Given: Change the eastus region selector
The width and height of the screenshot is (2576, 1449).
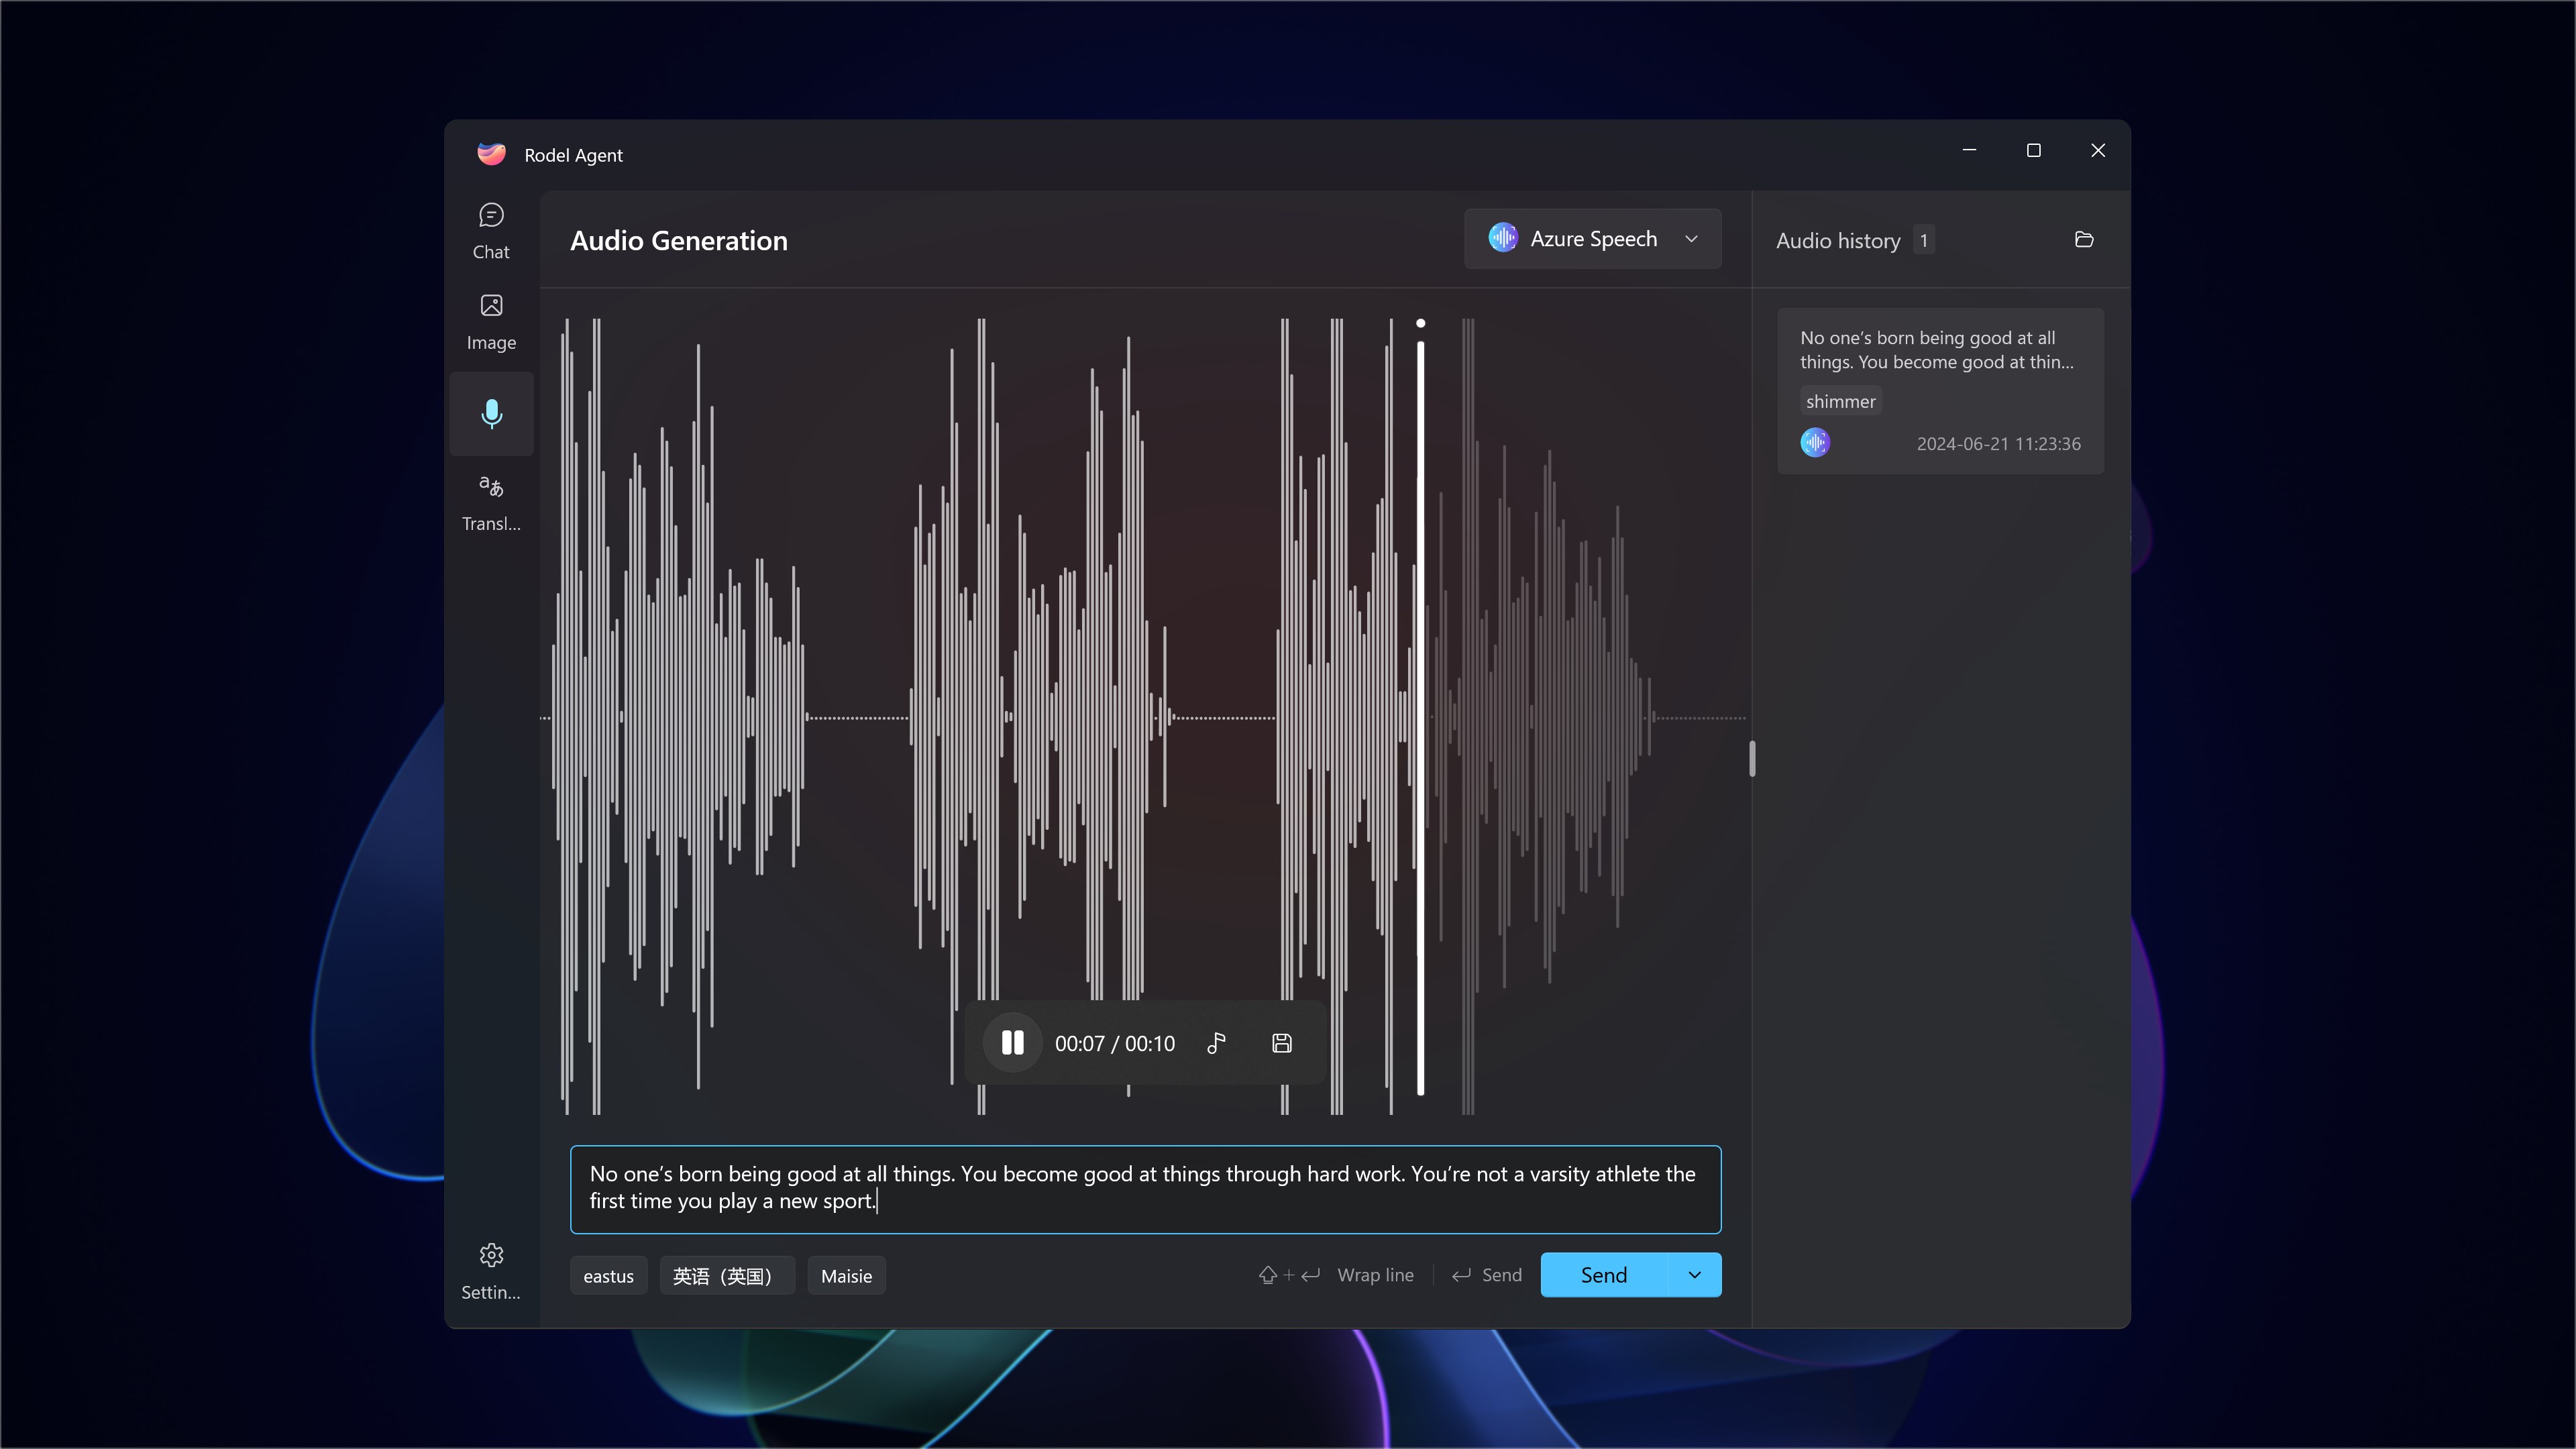Looking at the screenshot, I should coord(608,1276).
